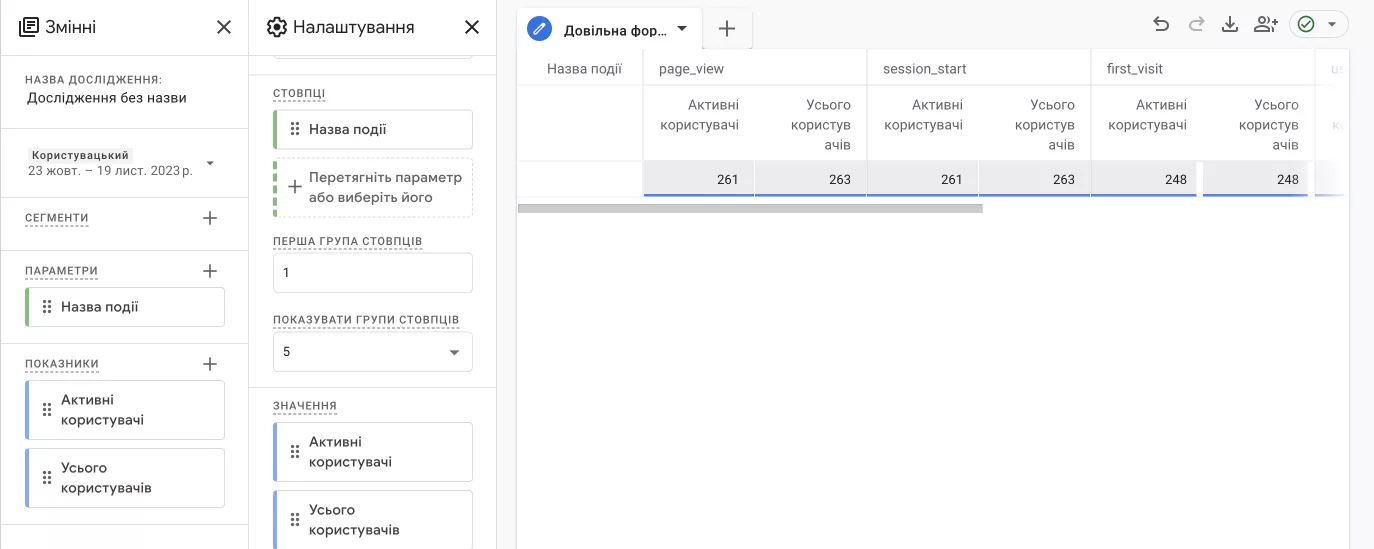Grab drag handle of Усього користувачів in Показники
The image size is (1374, 549).
(46, 478)
